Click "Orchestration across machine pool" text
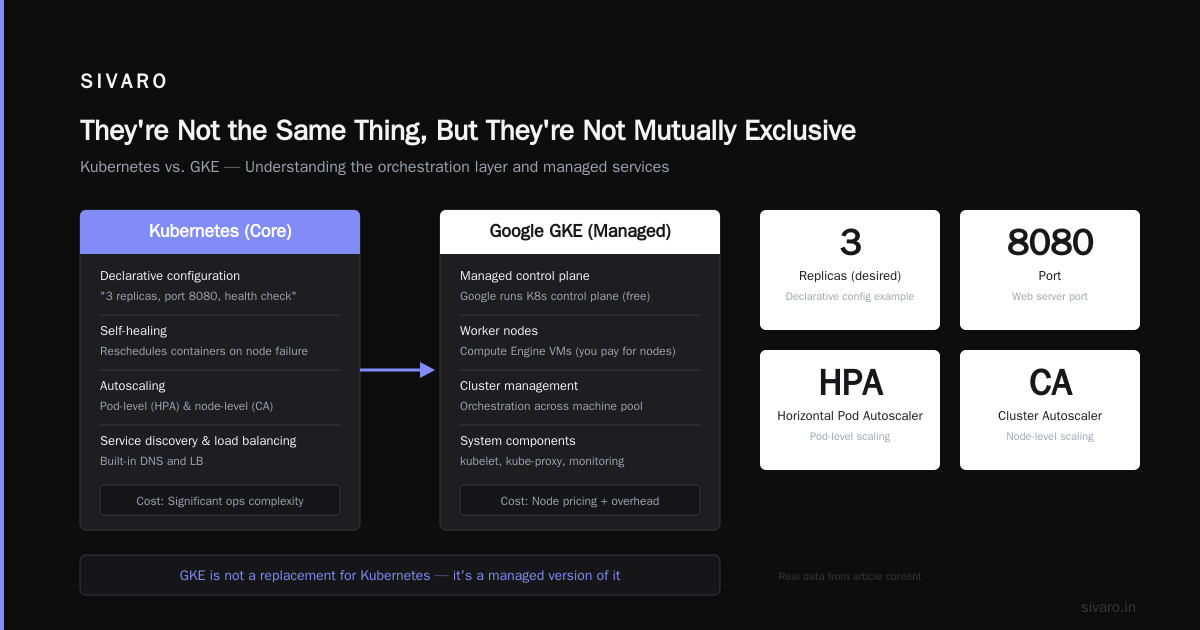Image resolution: width=1200 pixels, height=630 pixels. tap(551, 406)
